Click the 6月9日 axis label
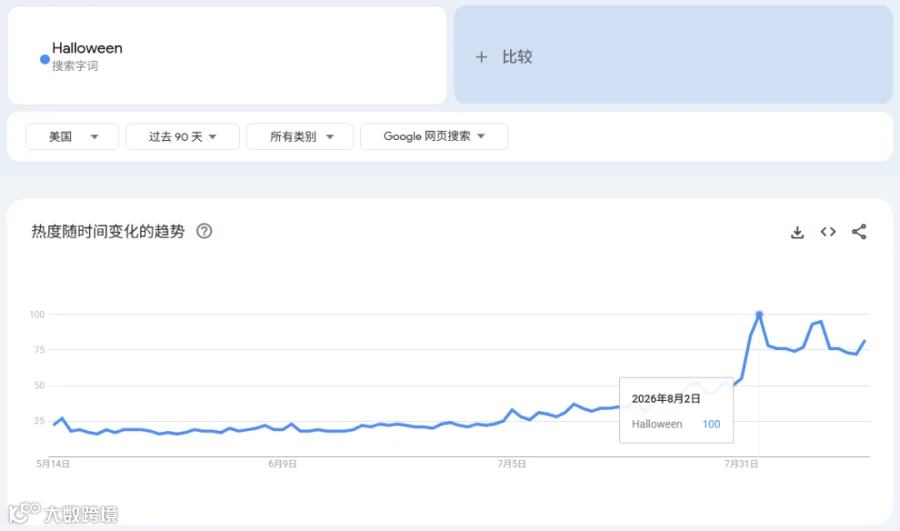The image size is (900, 531). click(282, 464)
